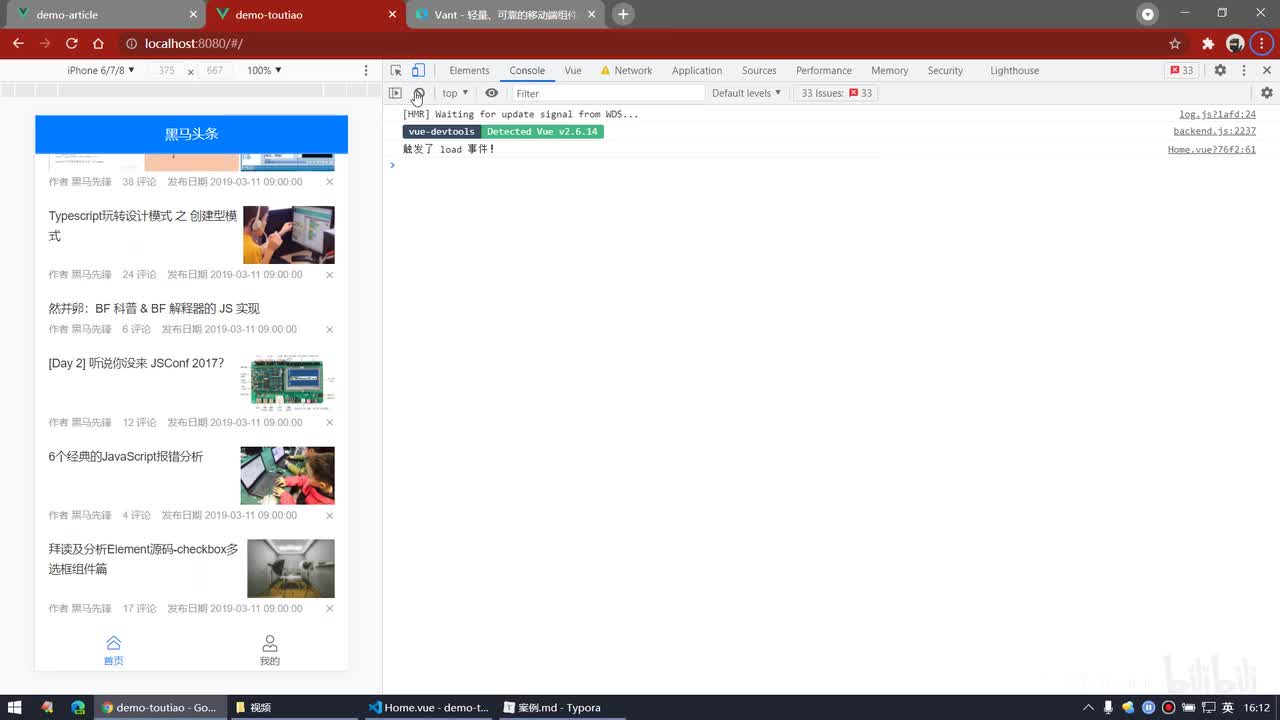
Task: Open the Default levels log filter dropdown
Action: [x=746, y=93]
